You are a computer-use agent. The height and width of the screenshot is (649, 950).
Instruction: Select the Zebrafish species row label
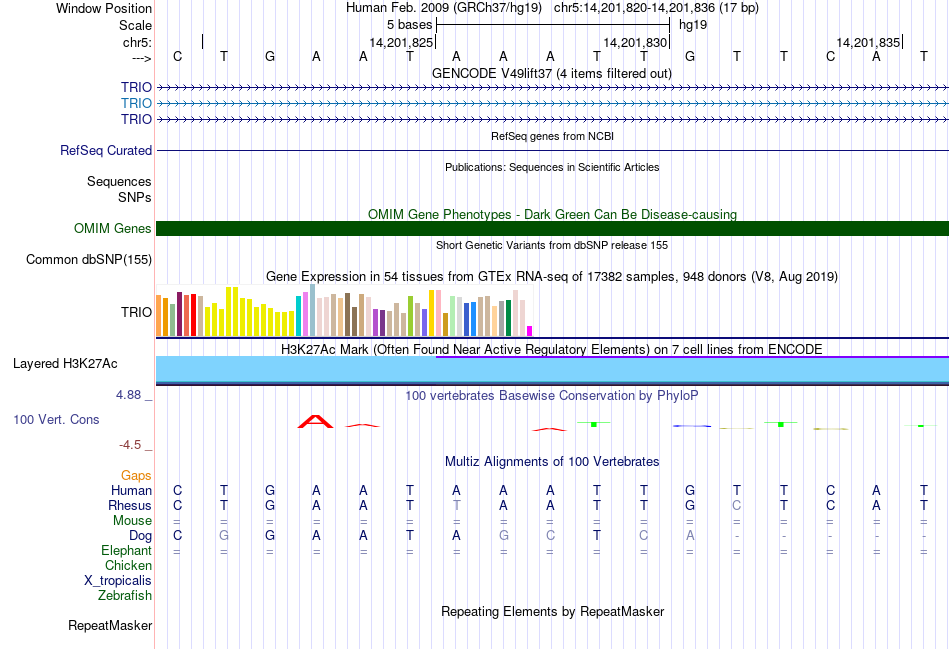pyautogui.click(x=125, y=596)
